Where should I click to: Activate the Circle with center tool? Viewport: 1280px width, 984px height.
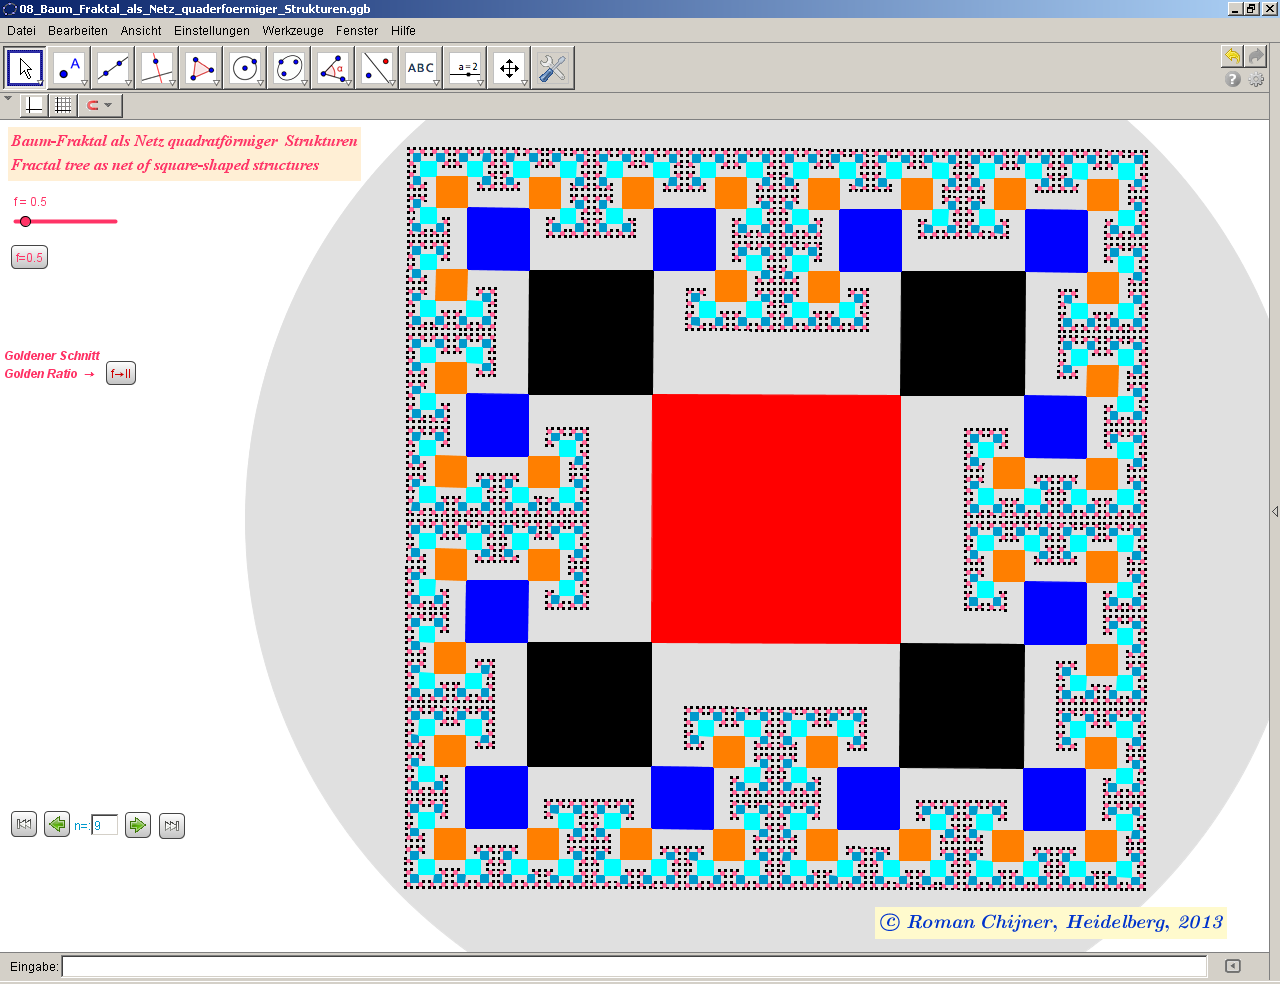[245, 68]
